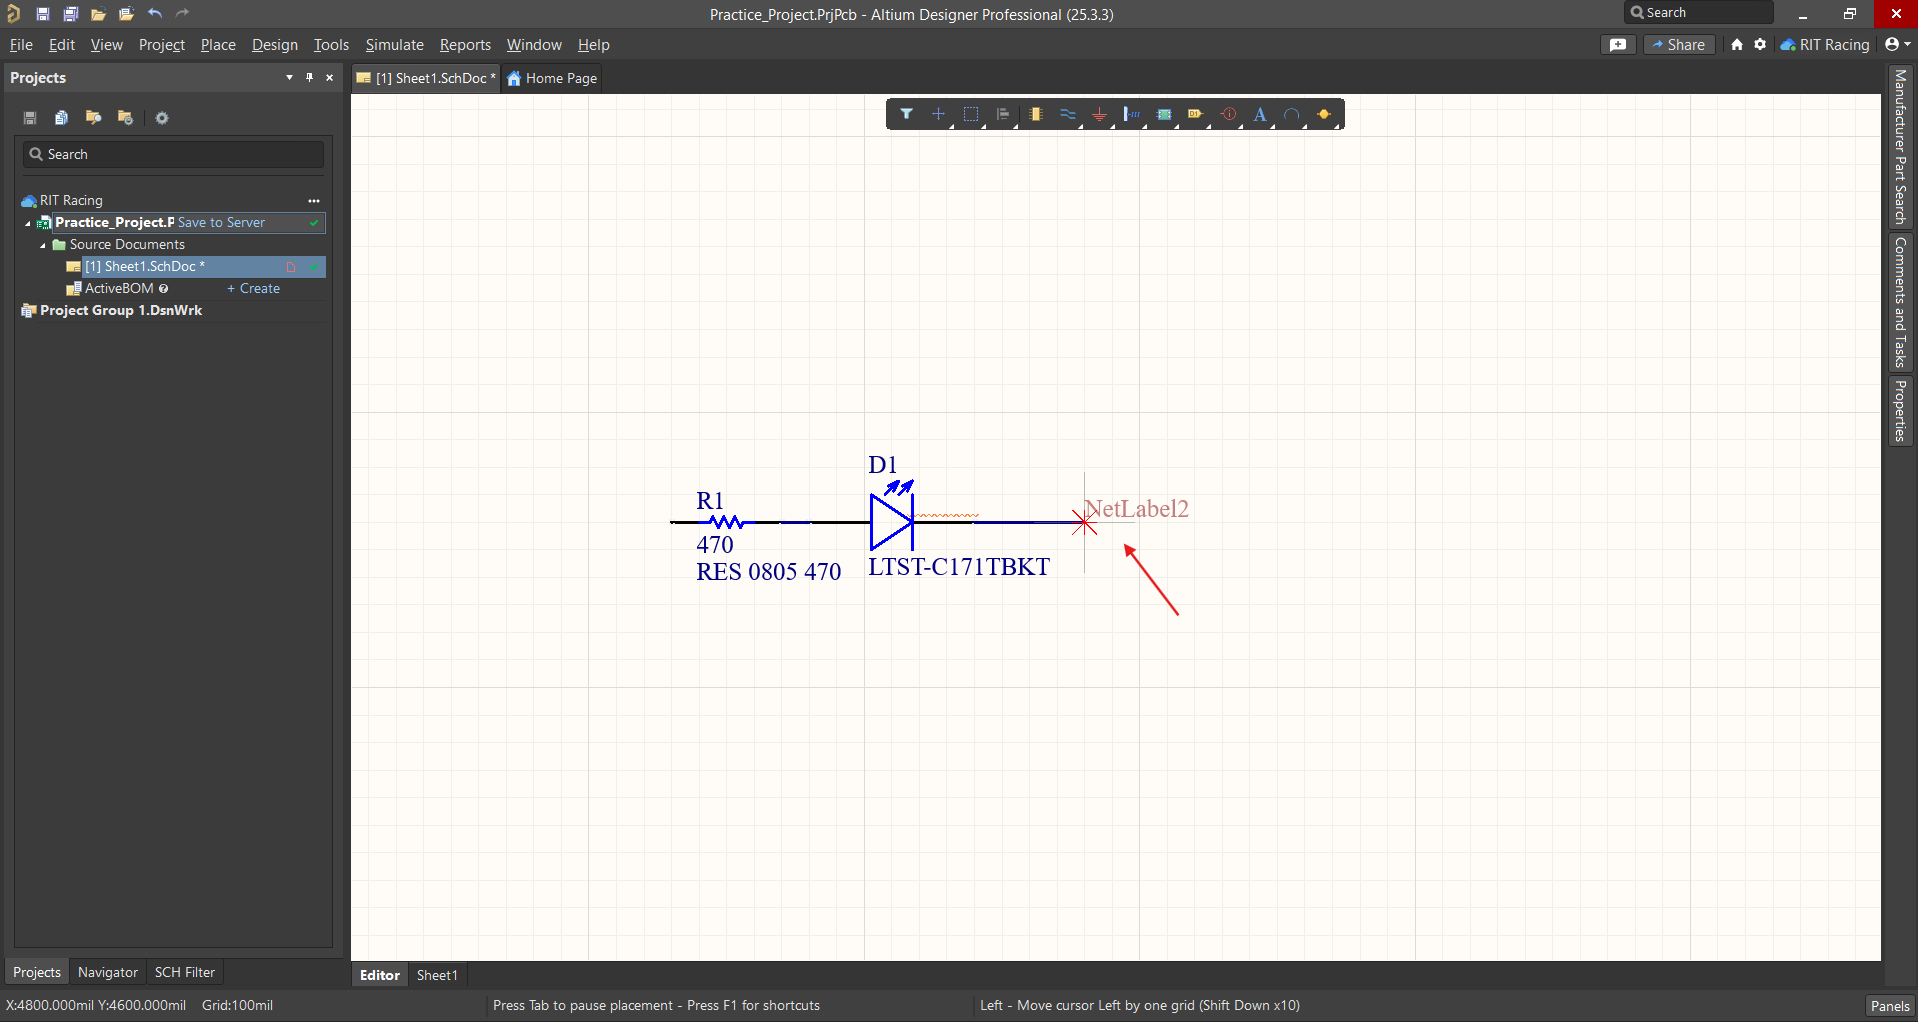Open the File menu
The height and width of the screenshot is (1022, 1918).
tap(21, 45)
